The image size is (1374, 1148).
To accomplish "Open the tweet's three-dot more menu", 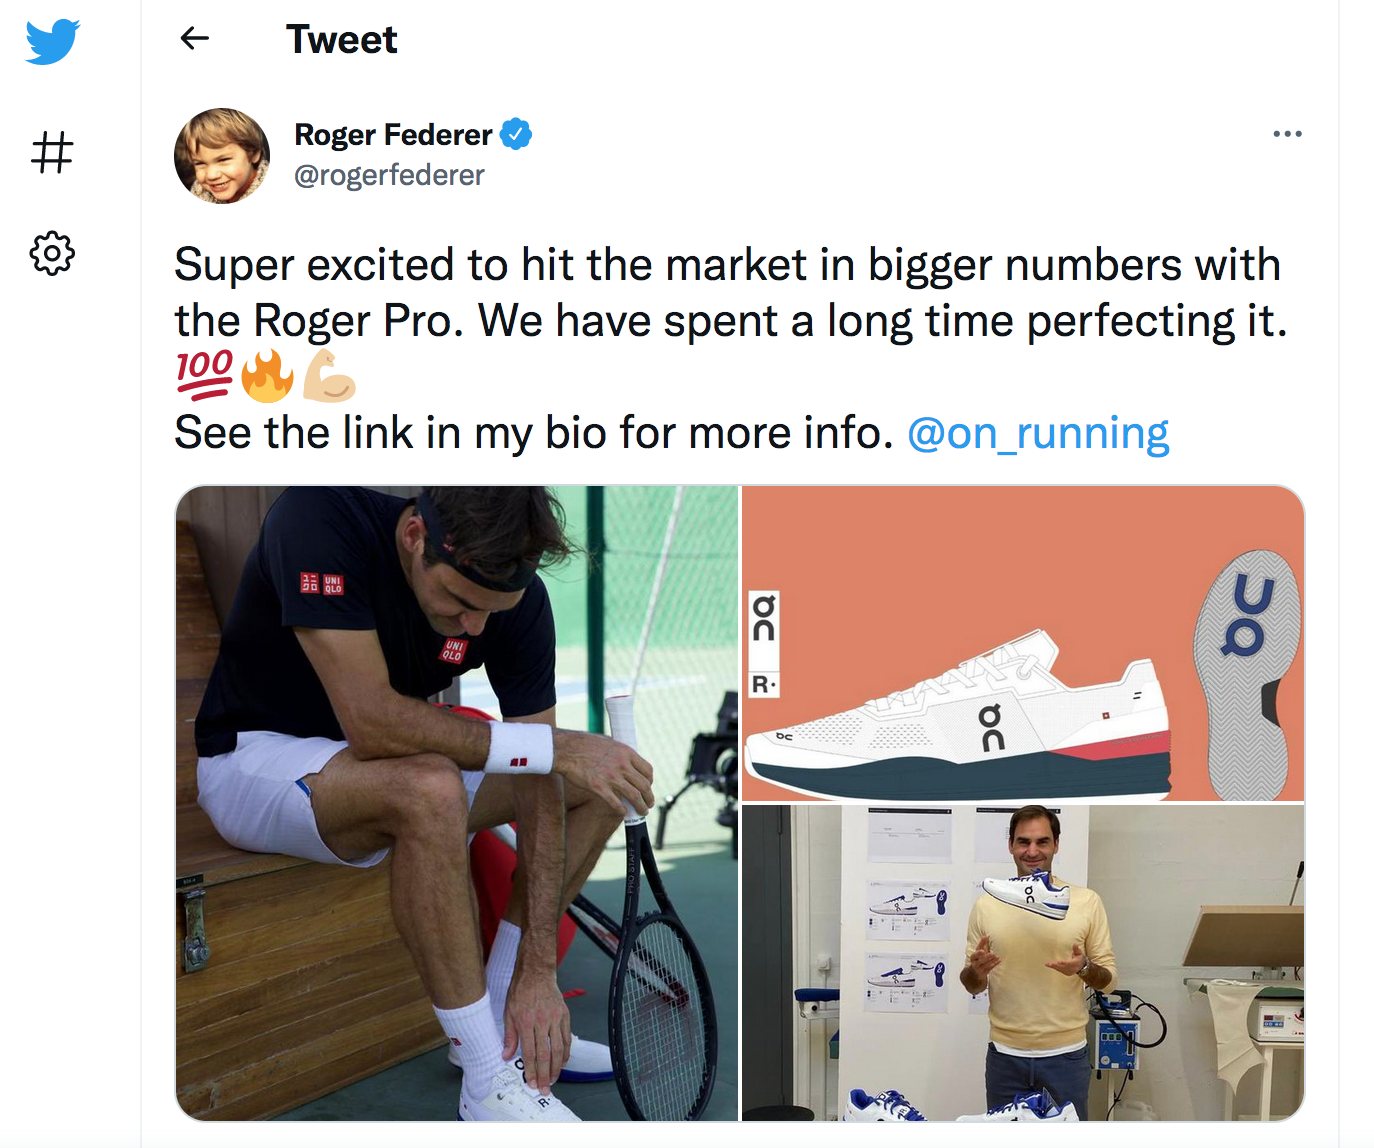I will pyautogui.click(x=1287, y=134).
